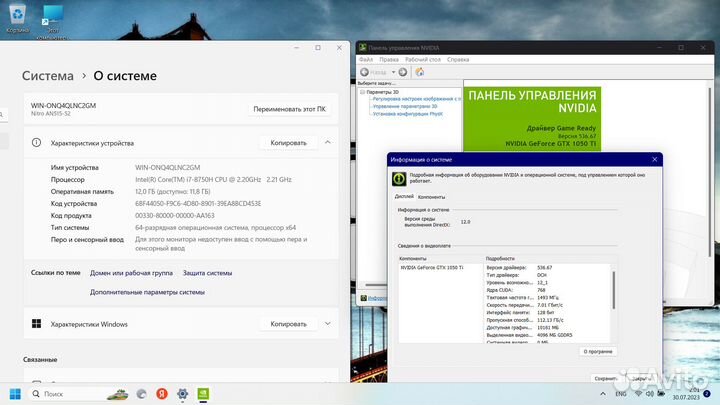Click the Система breadcrumb
This screenshot has height=405, width=720.
48,76
